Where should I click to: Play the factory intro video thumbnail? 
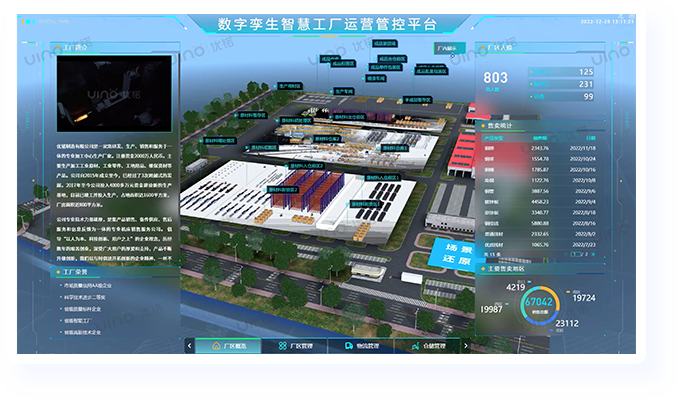point(114,93)
